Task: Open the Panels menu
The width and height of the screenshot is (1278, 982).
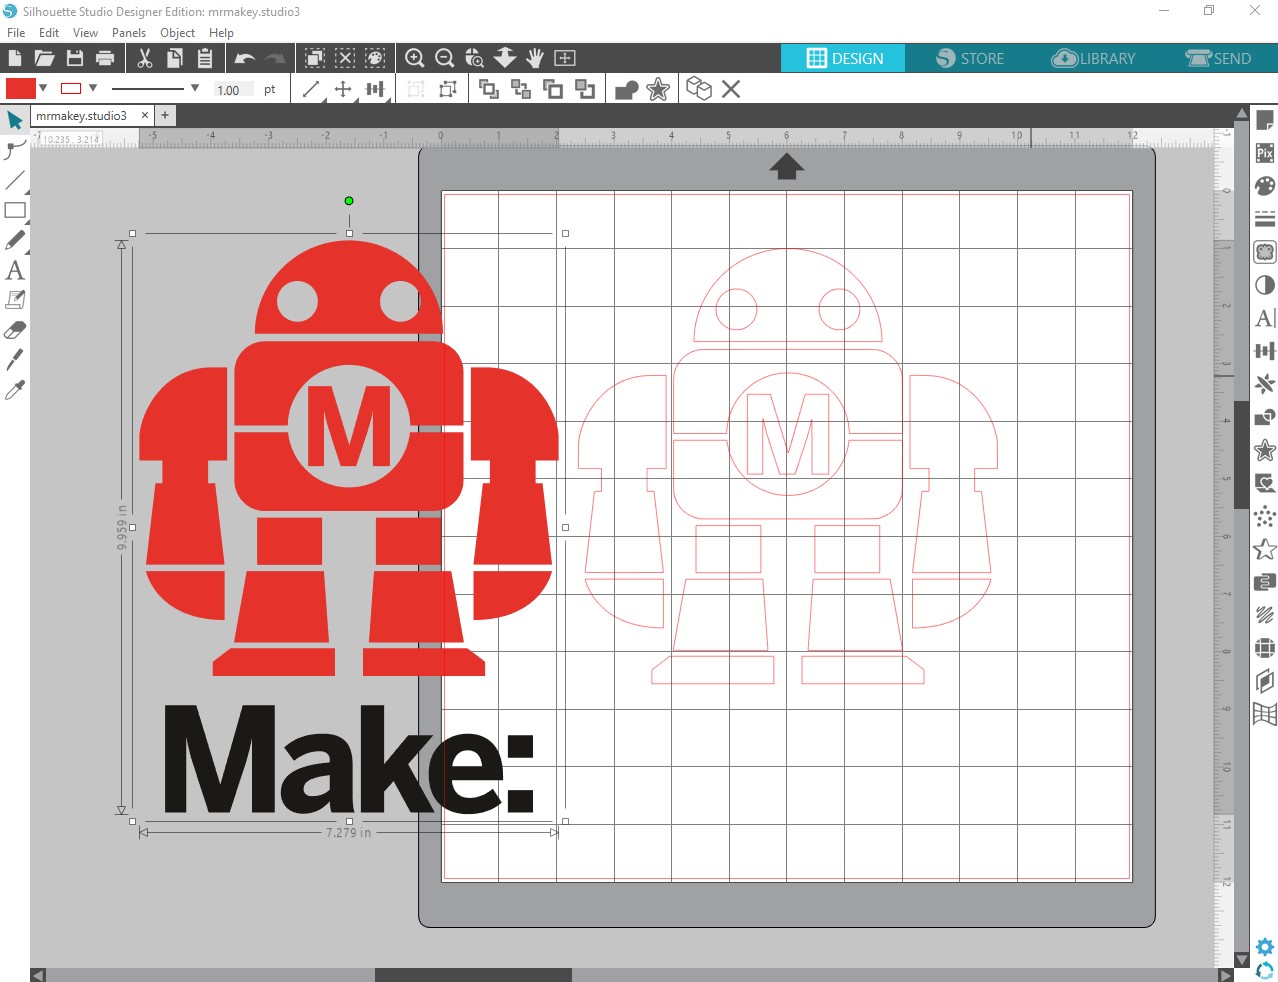Action: [129, 32]
